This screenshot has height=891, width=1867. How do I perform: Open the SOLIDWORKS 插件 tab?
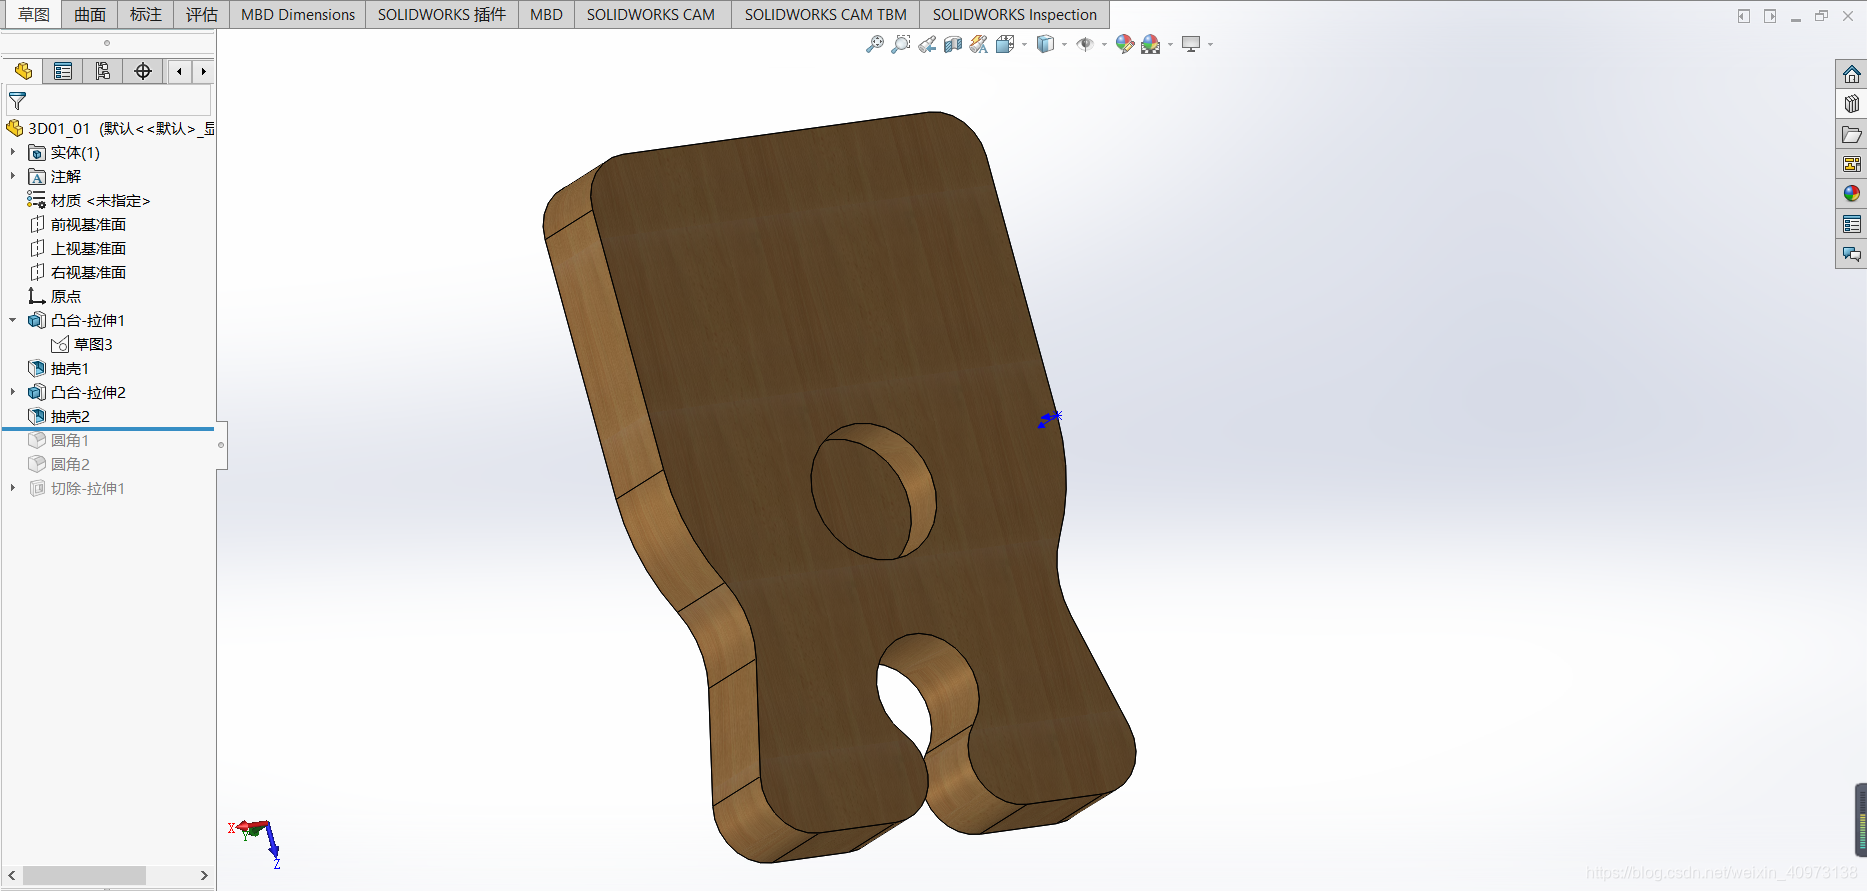(442, 14)
